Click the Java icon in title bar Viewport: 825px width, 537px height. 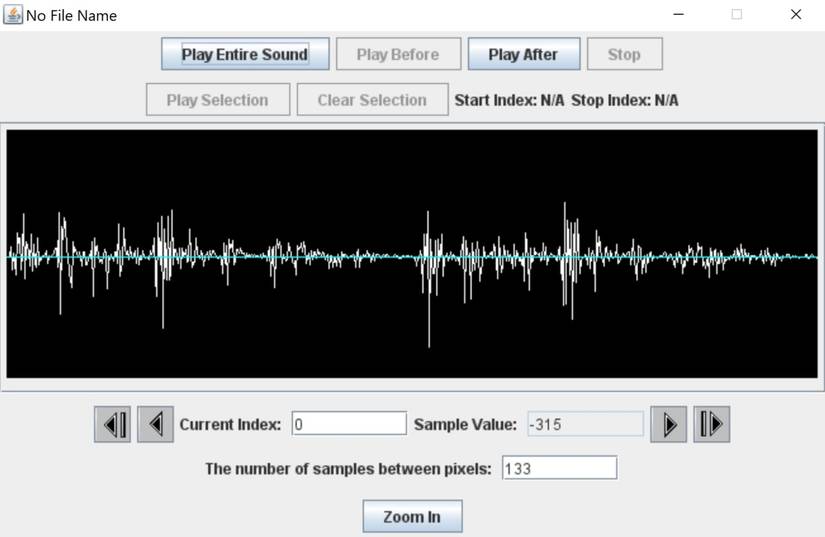coord(13,15)
